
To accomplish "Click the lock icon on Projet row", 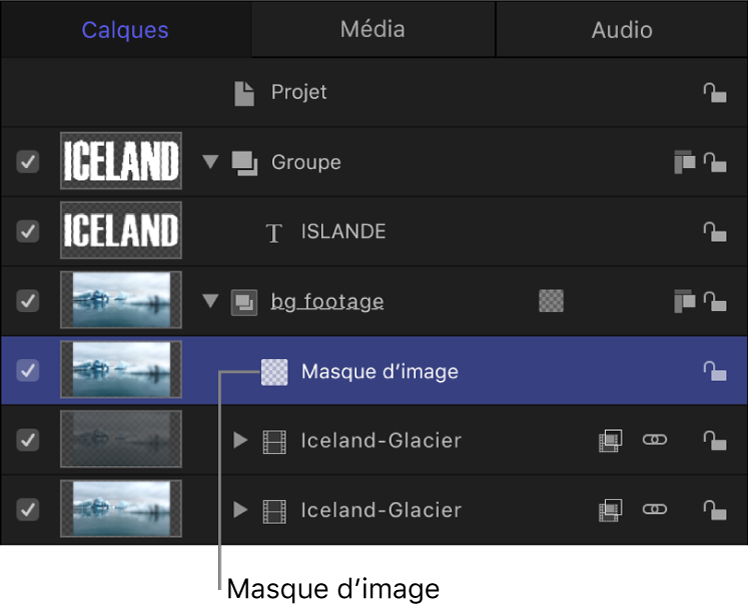I will 714,93.
